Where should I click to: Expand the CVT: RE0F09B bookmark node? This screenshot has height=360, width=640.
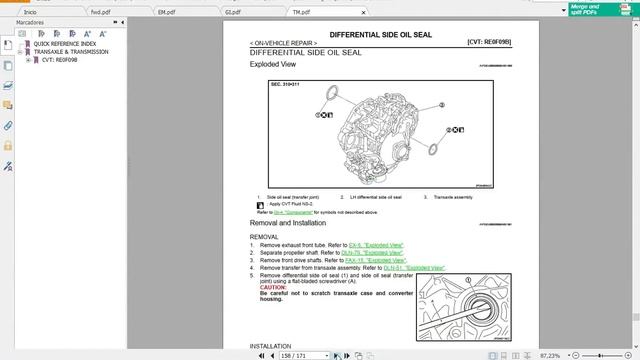click(x=28, y=60)
